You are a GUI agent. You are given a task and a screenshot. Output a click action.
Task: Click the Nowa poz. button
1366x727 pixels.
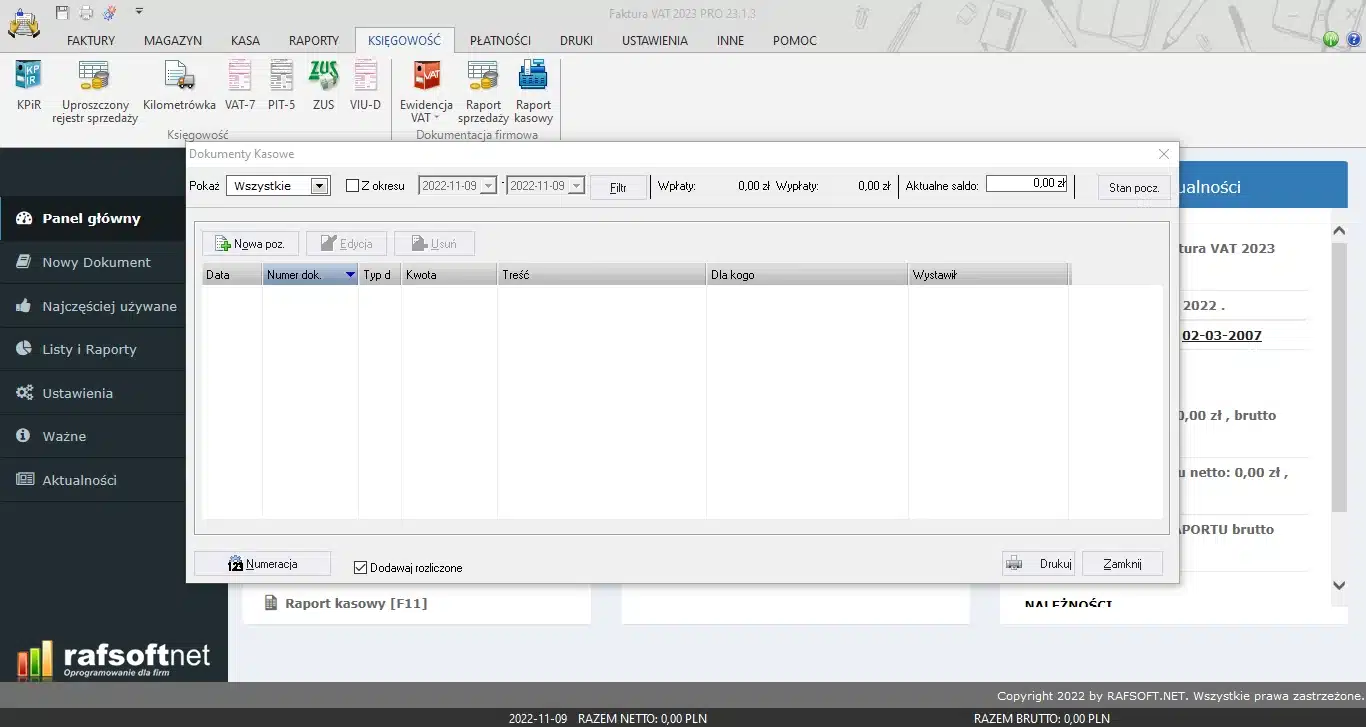pos(250,244)
